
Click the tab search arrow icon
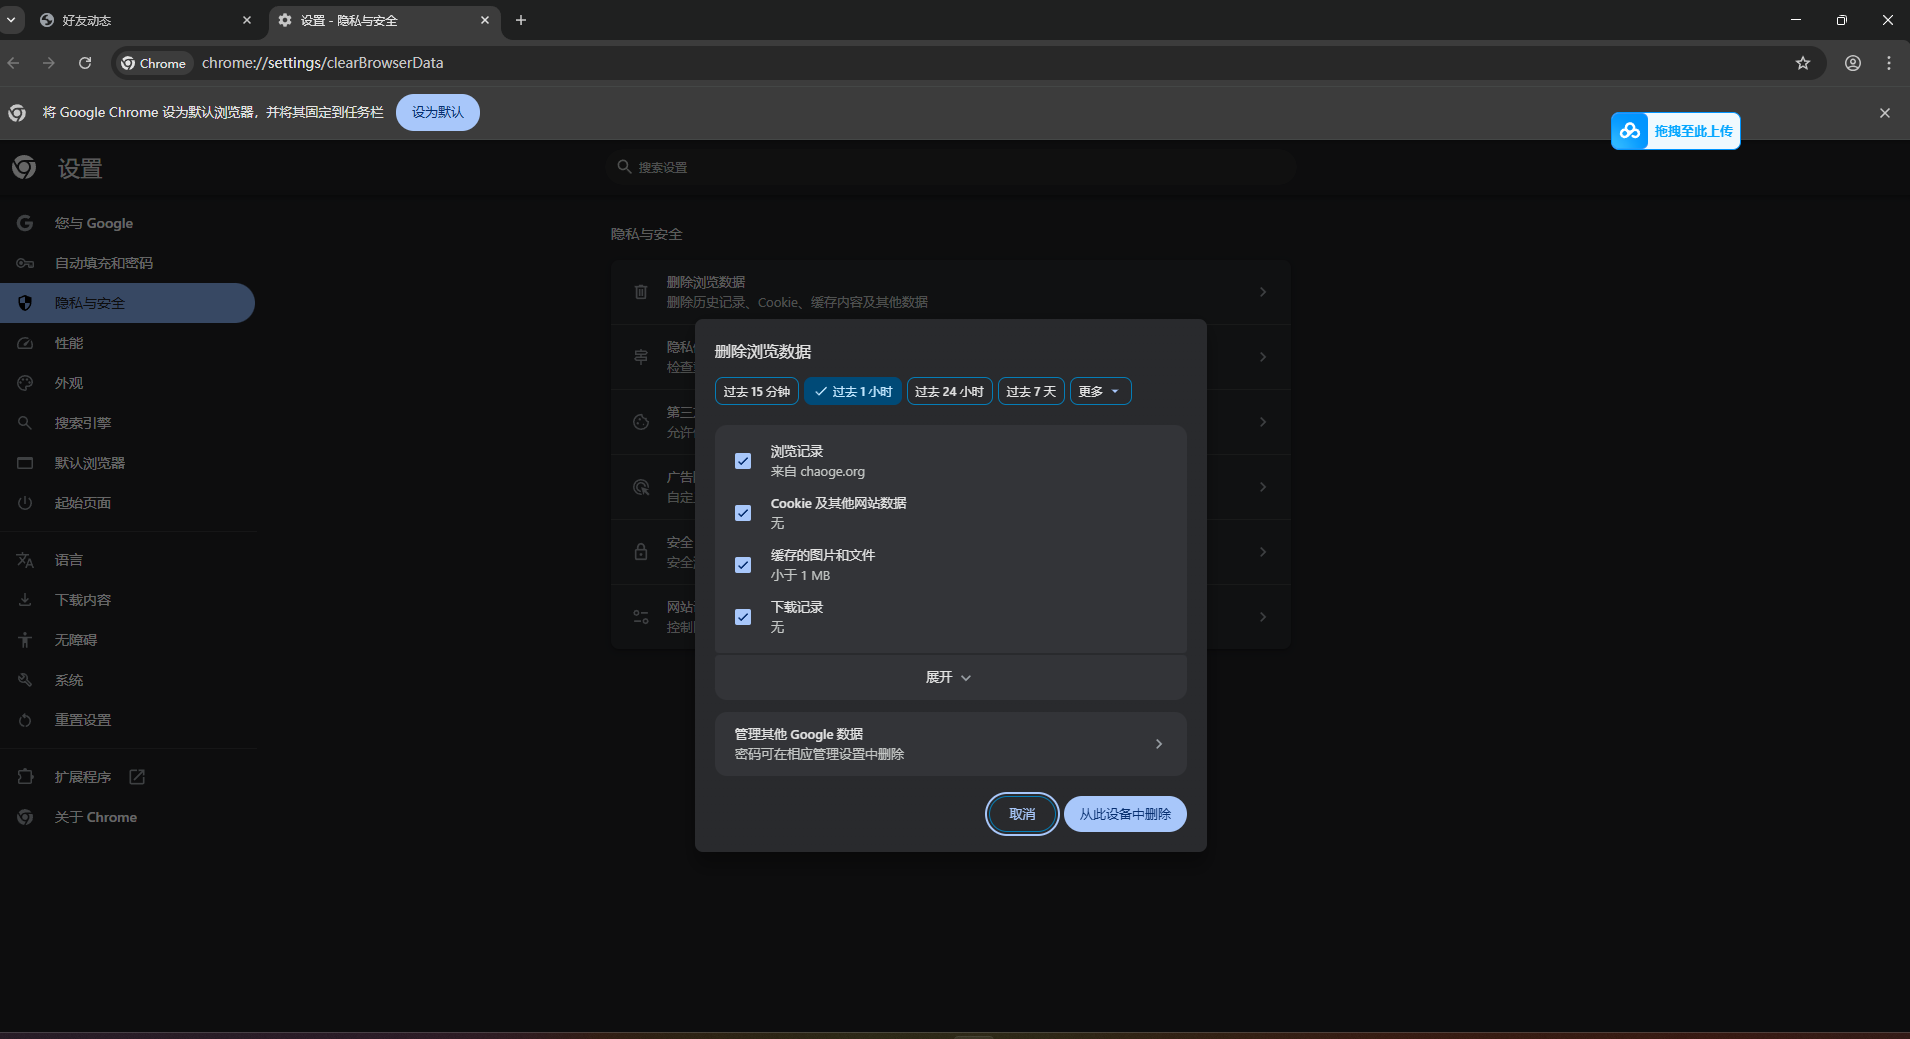pyautogui.click(x=11, y=20)
